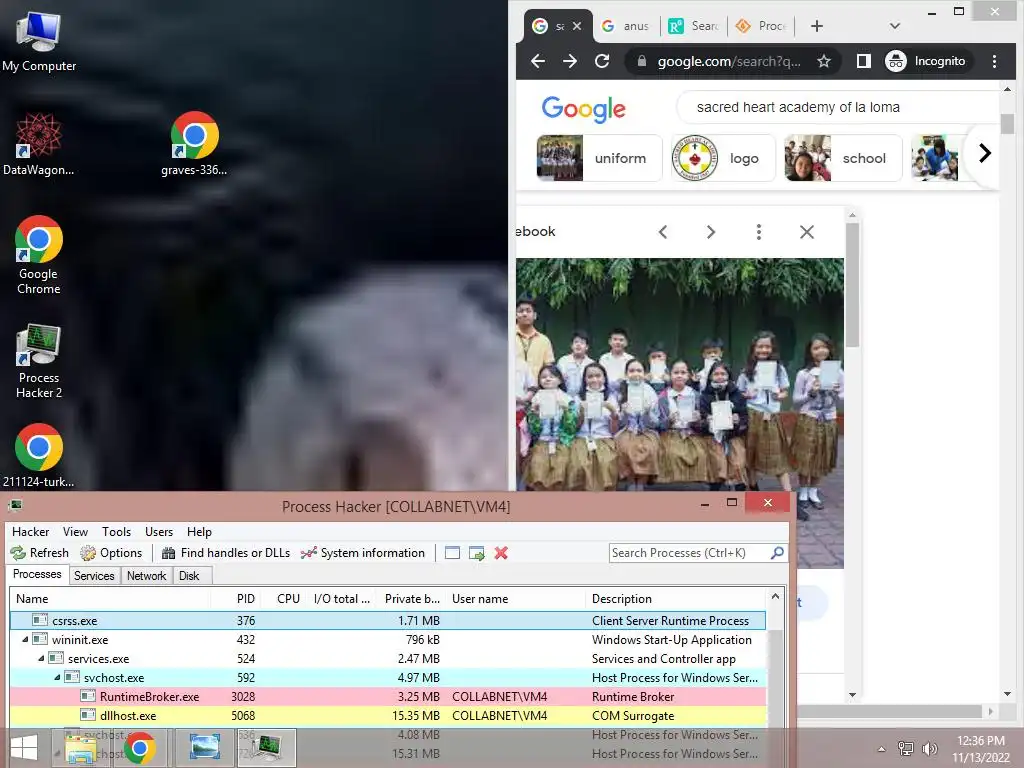This screenshot has width=1024, height=768.
Task: Select the csrss.exe process row
Action: (x=388, y=620)
